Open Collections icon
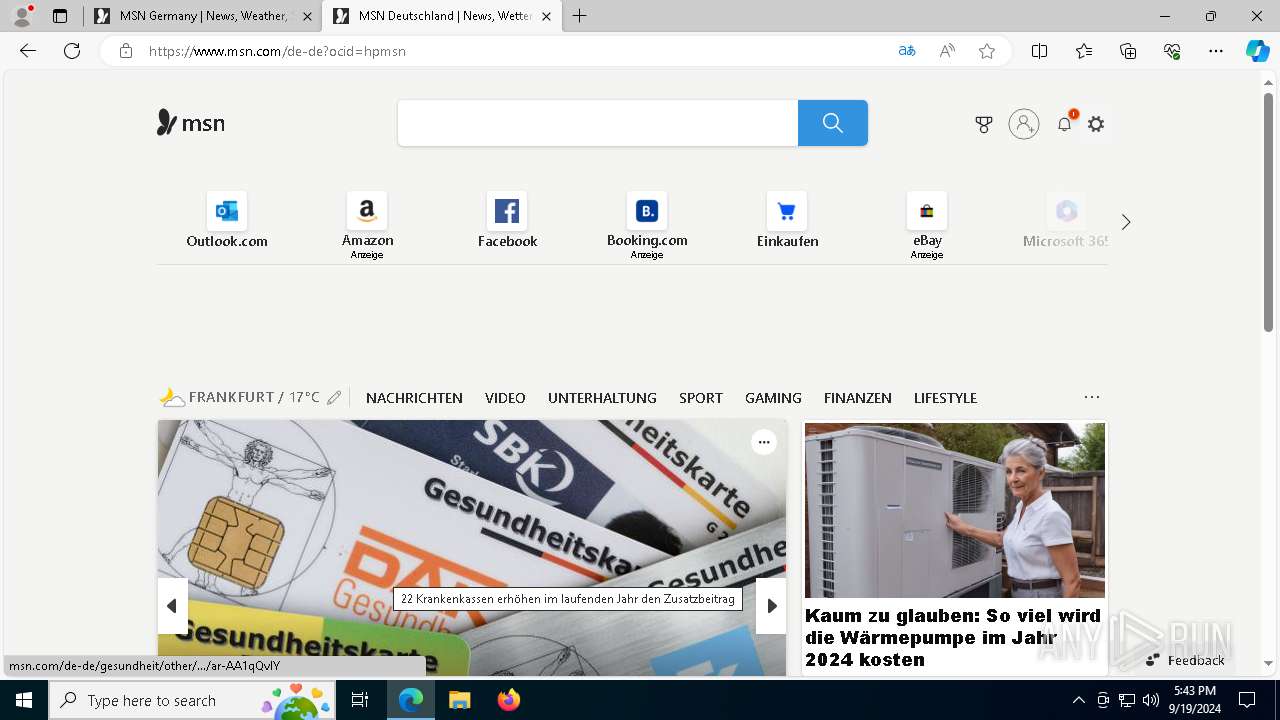Image resolution: width=1280 pixels, height=720 pixels. 1128,51
